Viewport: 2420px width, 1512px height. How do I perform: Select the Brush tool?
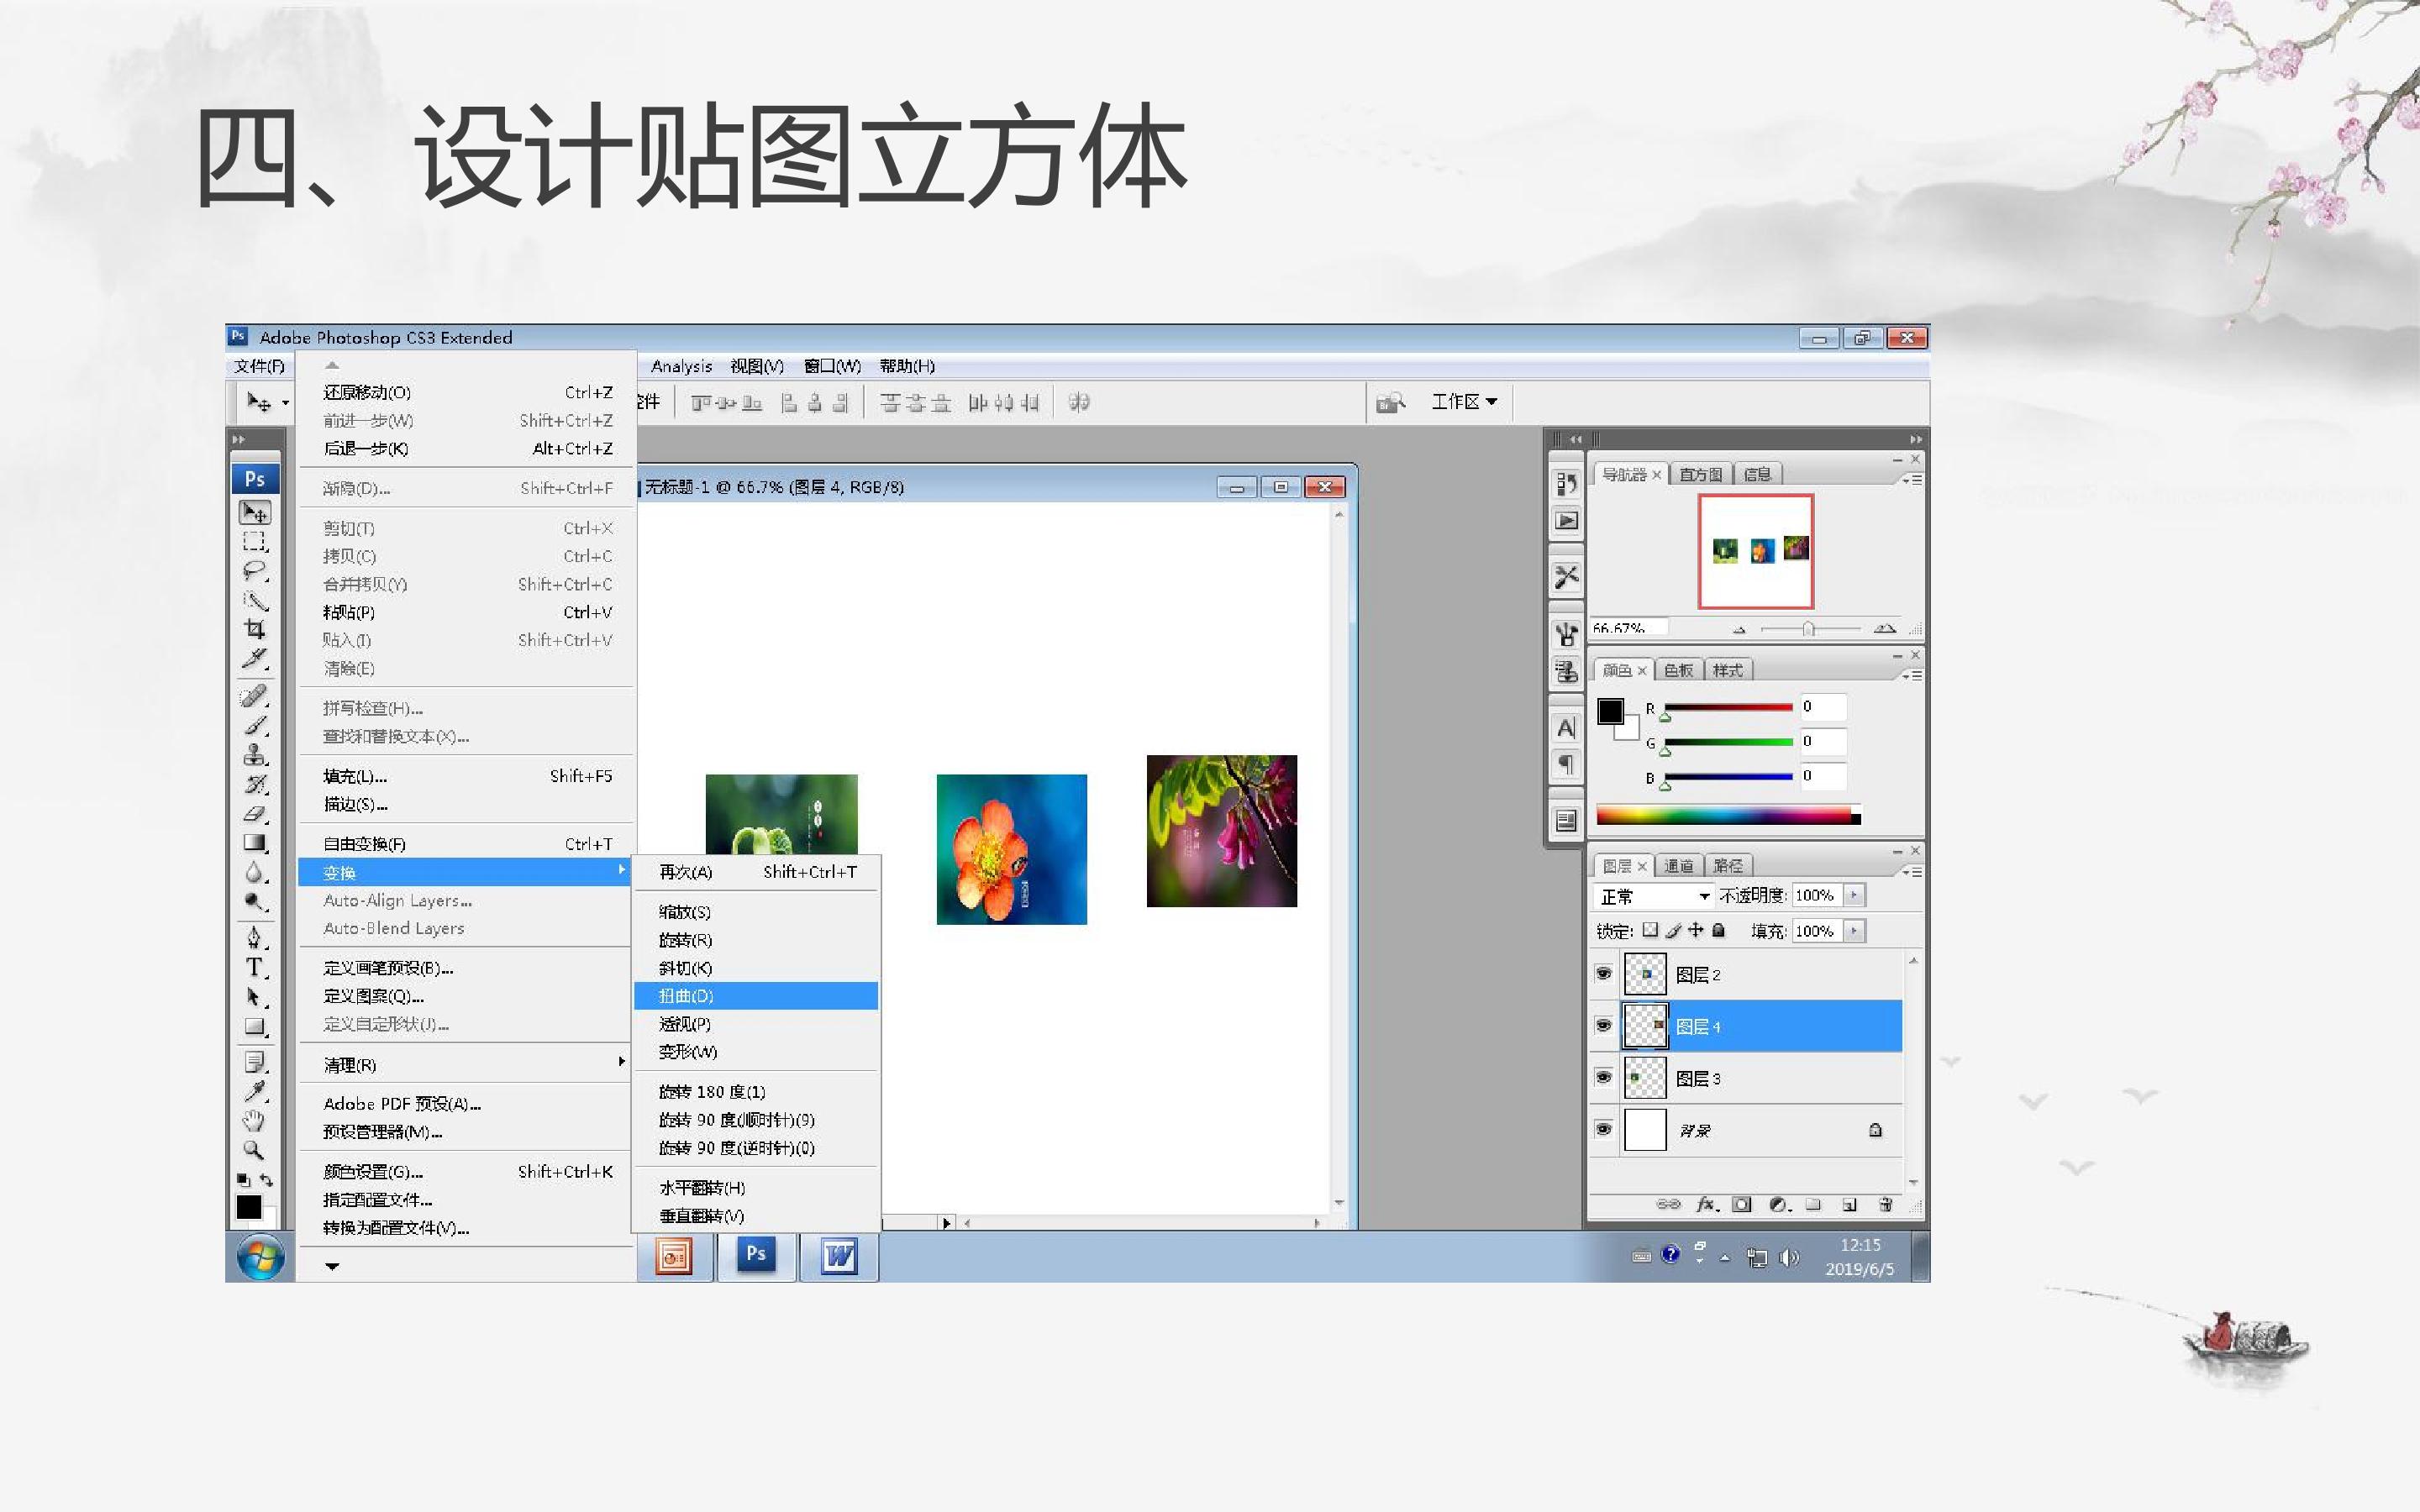255,725
